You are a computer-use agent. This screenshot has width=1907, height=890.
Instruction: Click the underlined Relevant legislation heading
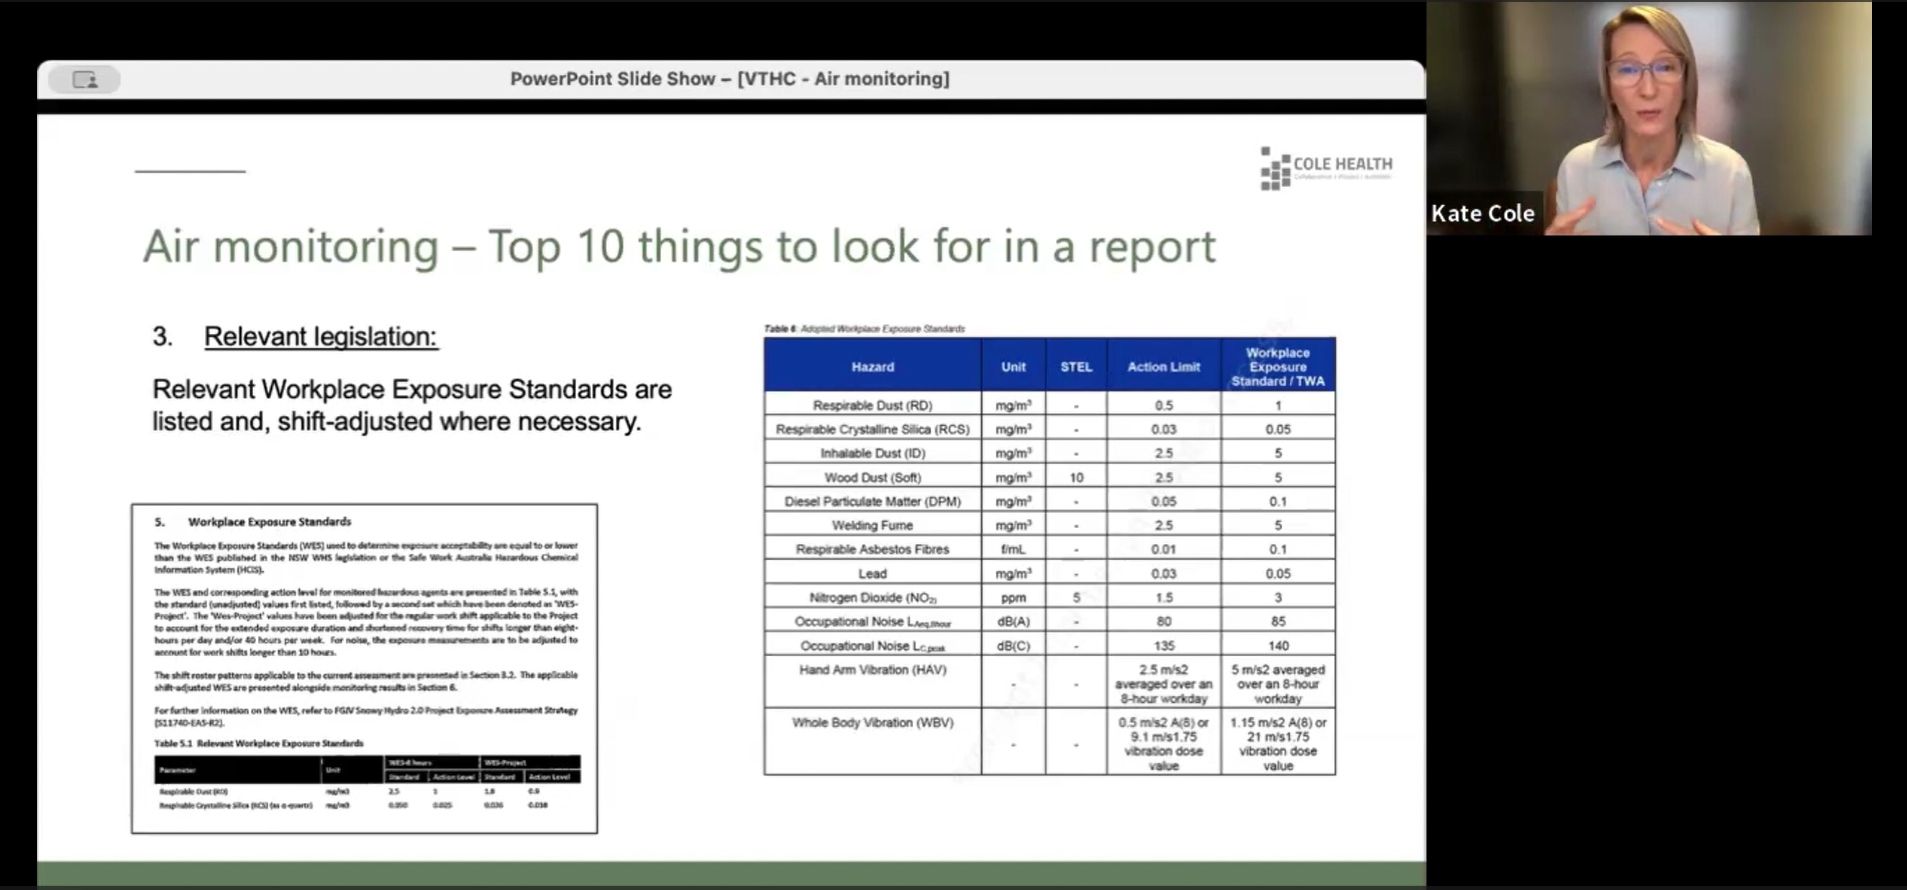coord(320,337)
